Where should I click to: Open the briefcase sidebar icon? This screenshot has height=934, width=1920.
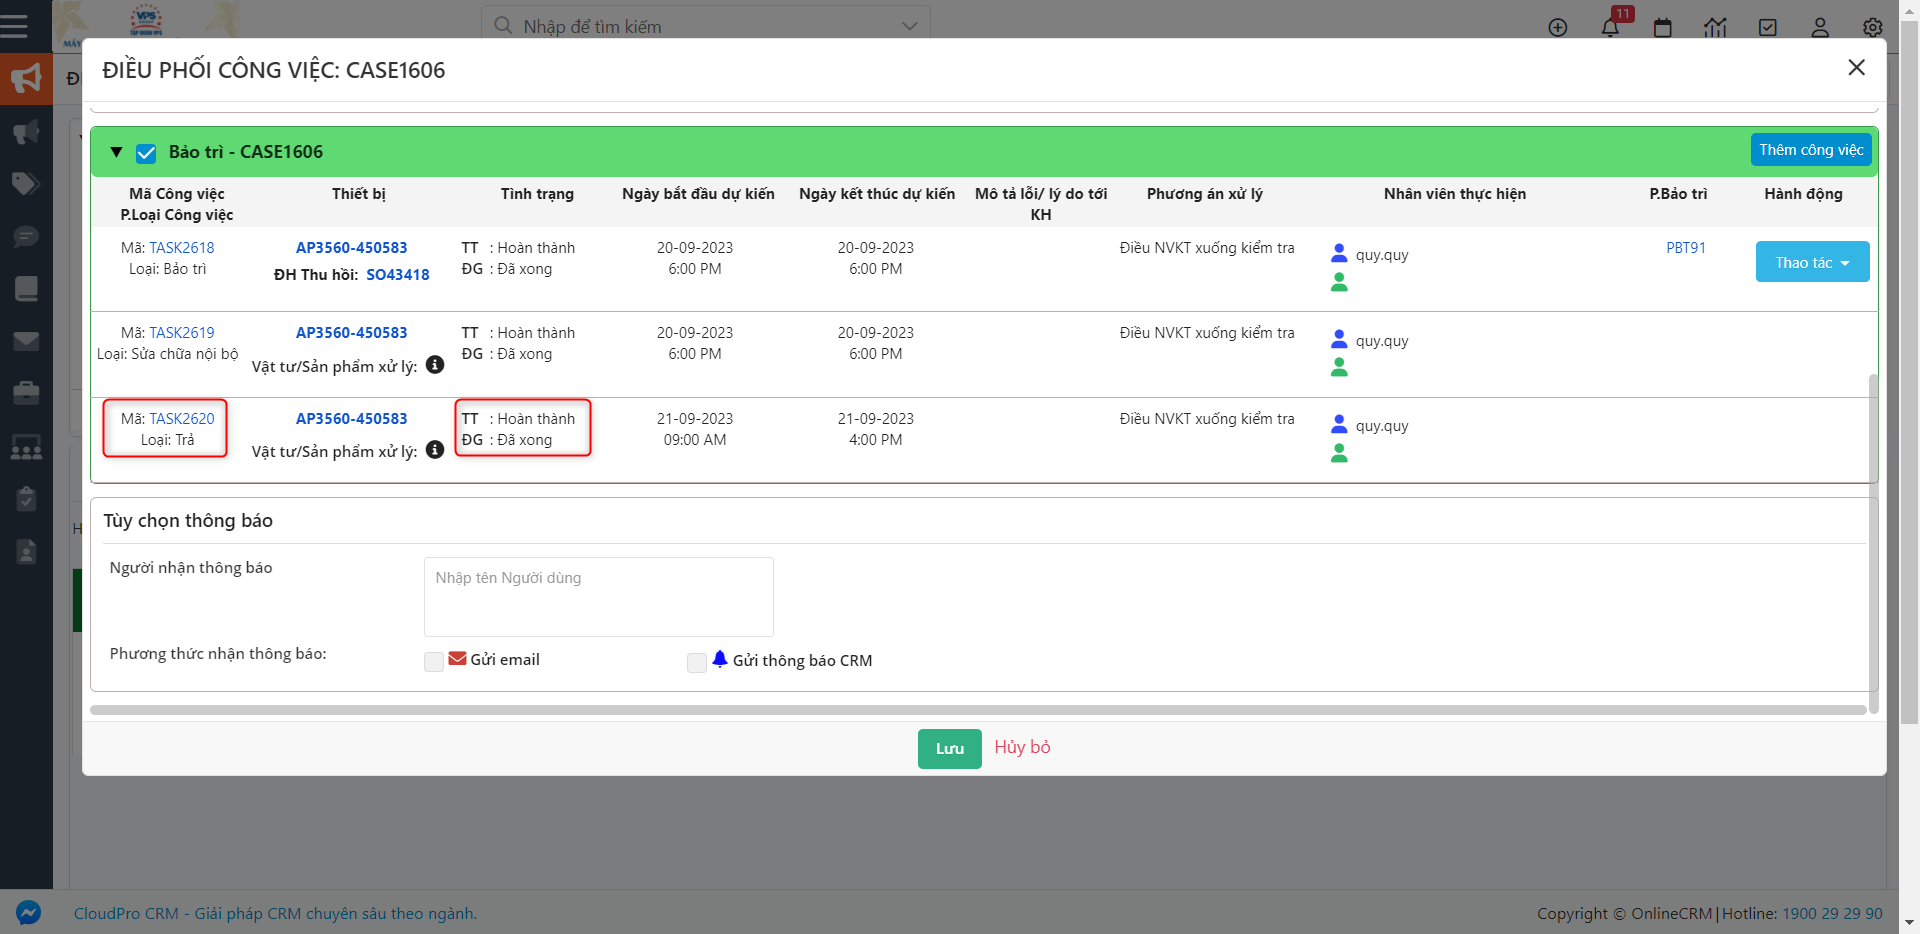[x=26, y=393]
